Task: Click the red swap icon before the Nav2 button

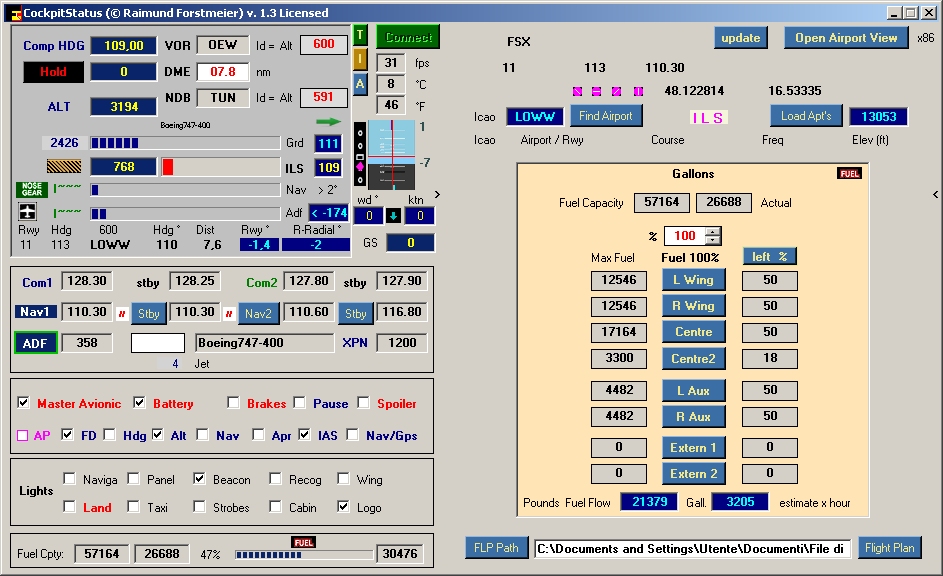Action: [x=229, y=313]
